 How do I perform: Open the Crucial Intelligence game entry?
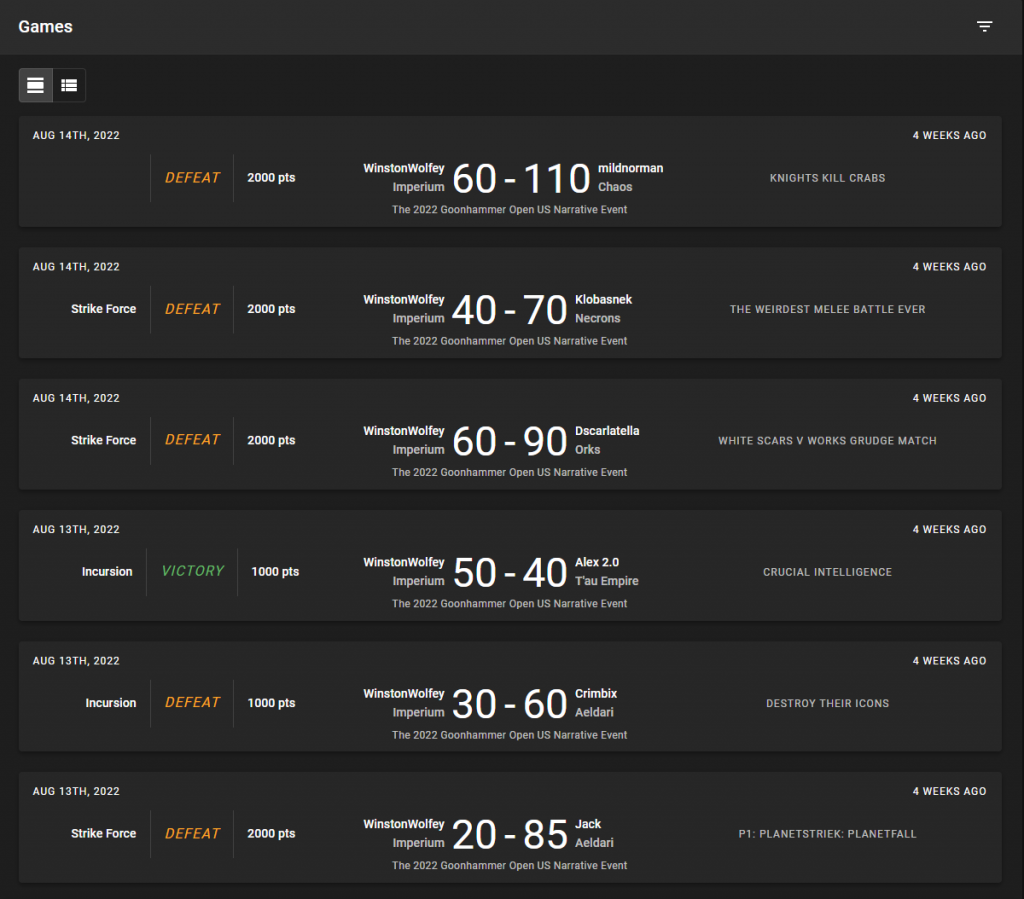pyautogui.click(x=827, y=572)
